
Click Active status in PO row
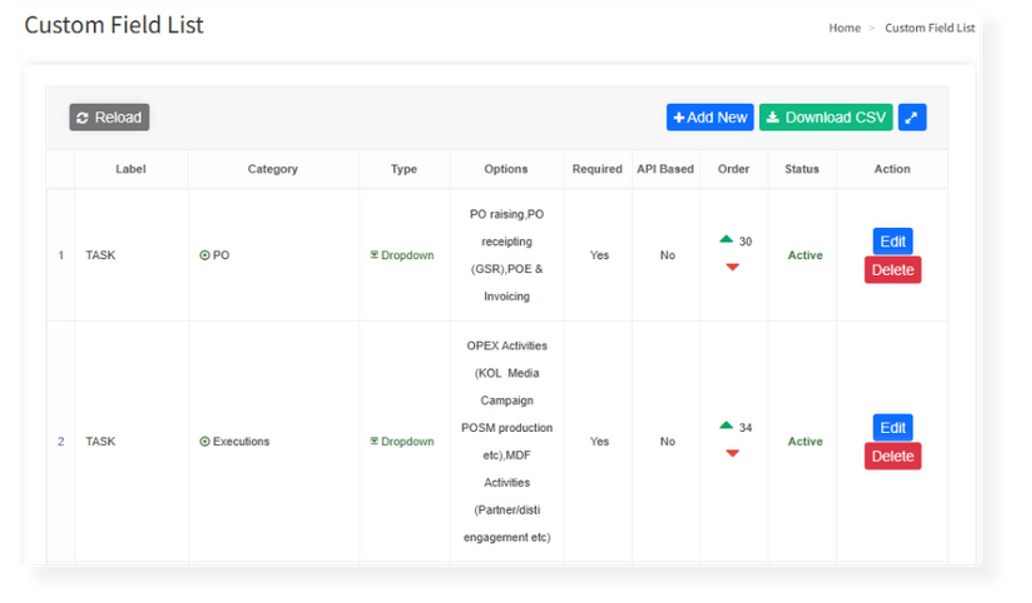coord(805,255)
